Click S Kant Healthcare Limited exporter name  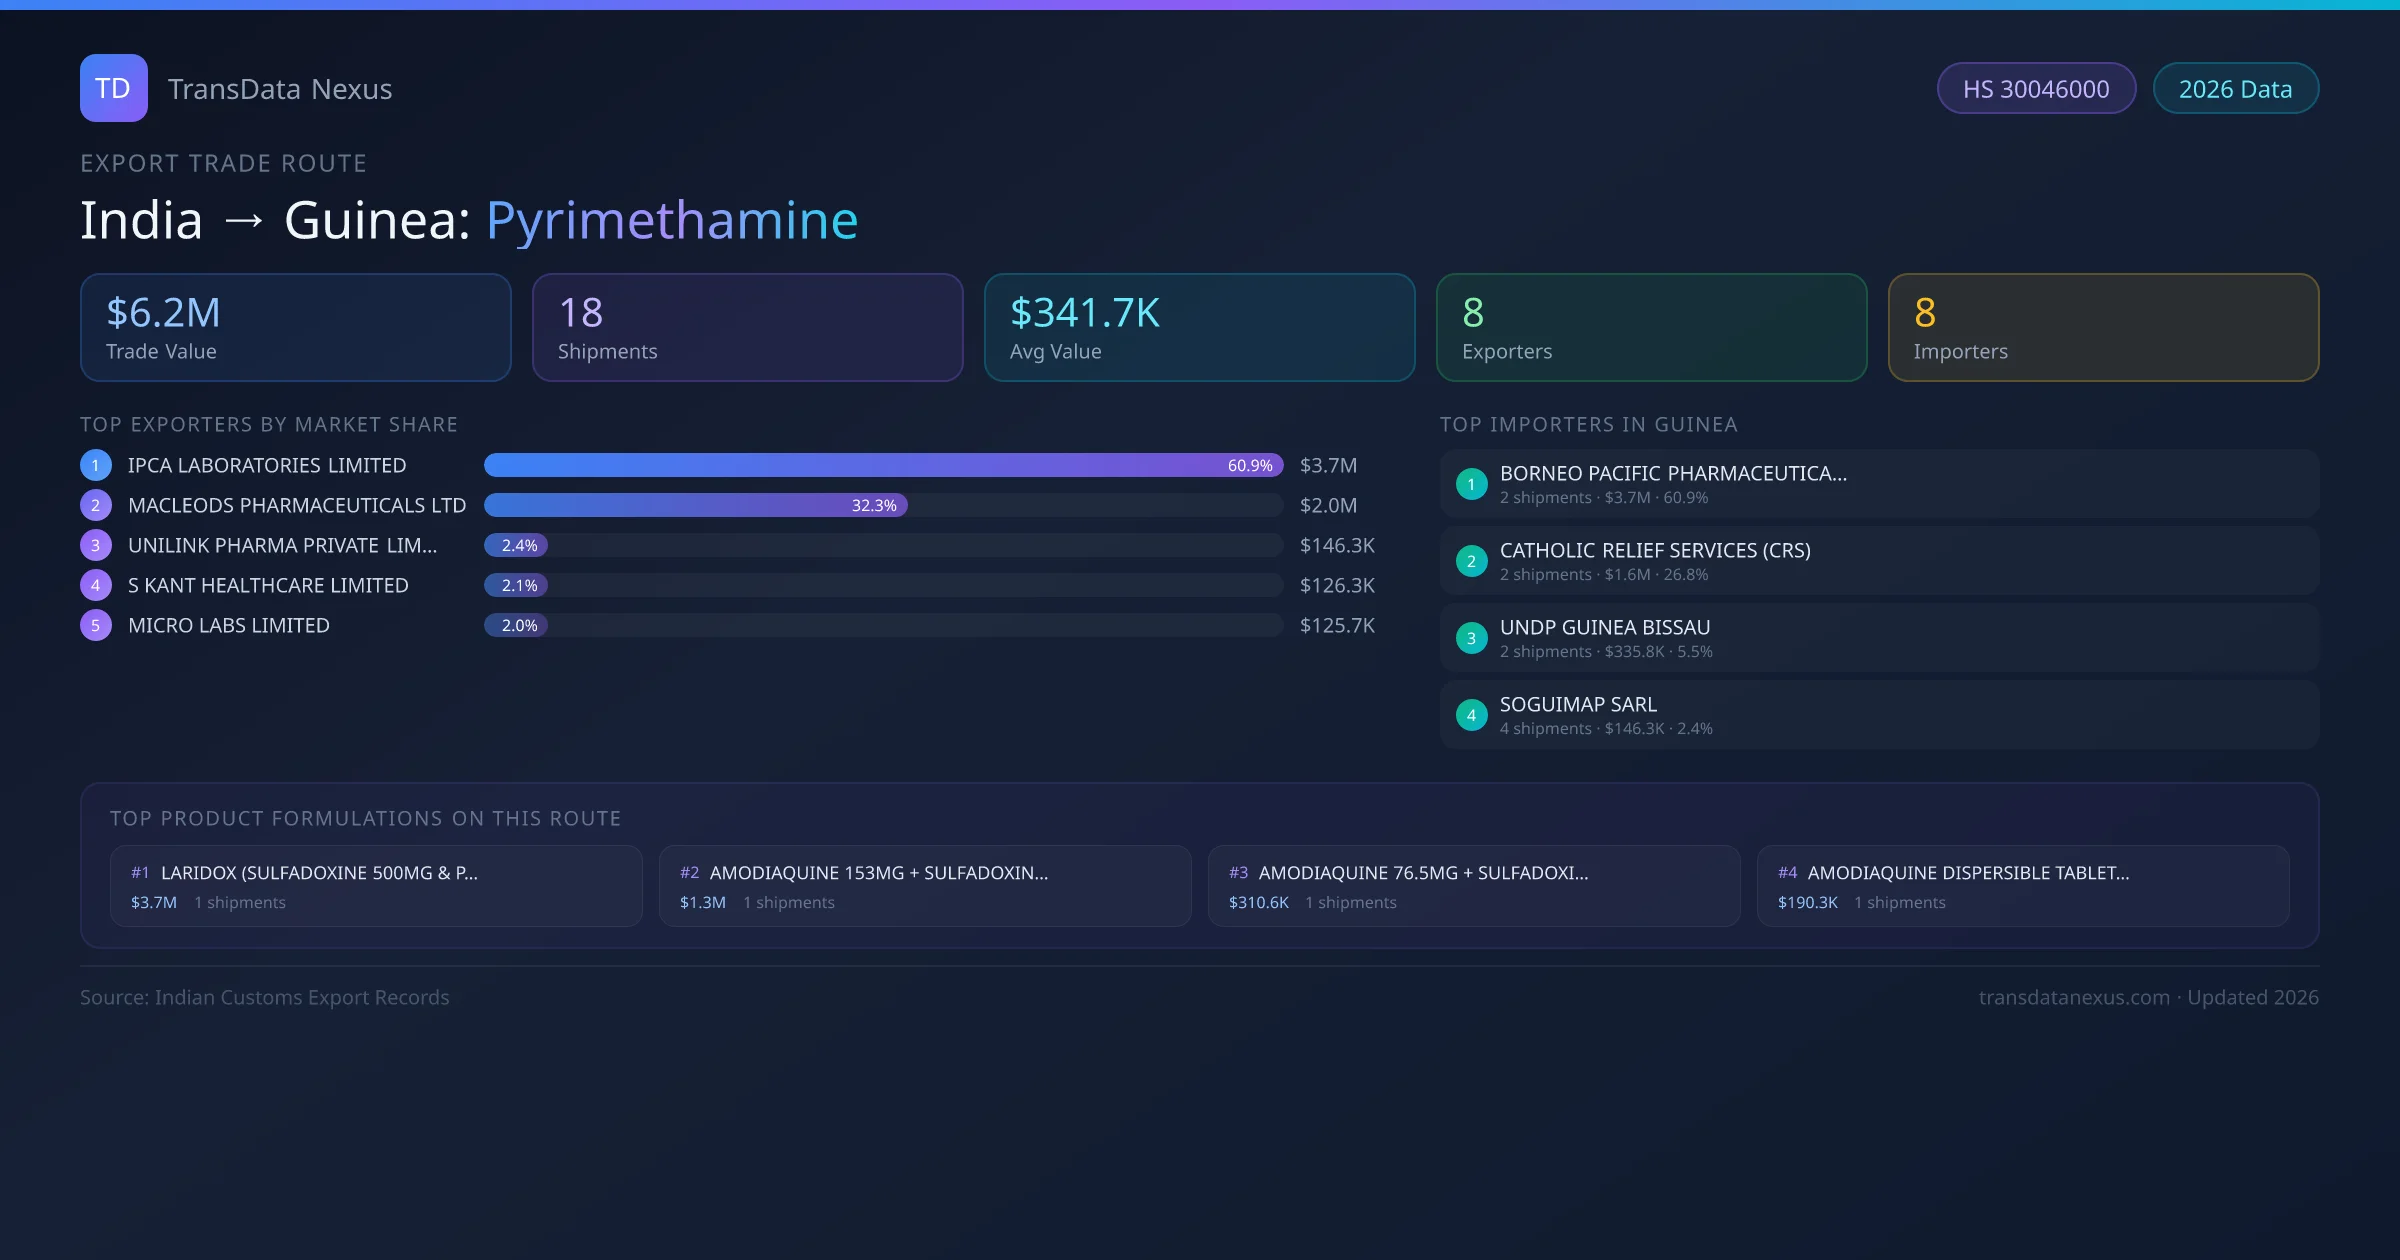pyautogui.click(x=268, y=585)
